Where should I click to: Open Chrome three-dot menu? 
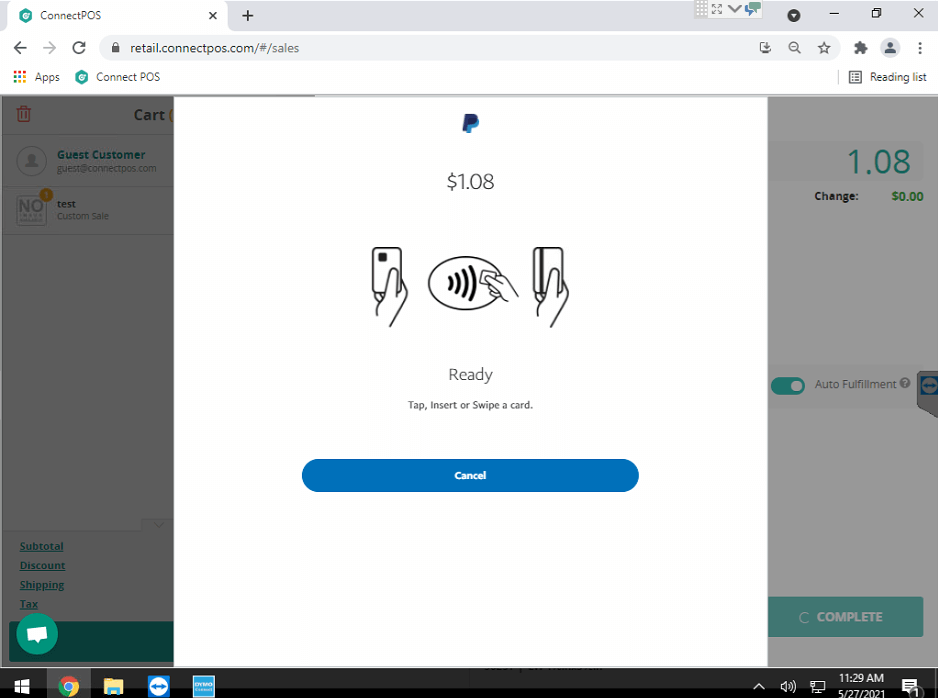pyautogui.click(x=920, y=48)
